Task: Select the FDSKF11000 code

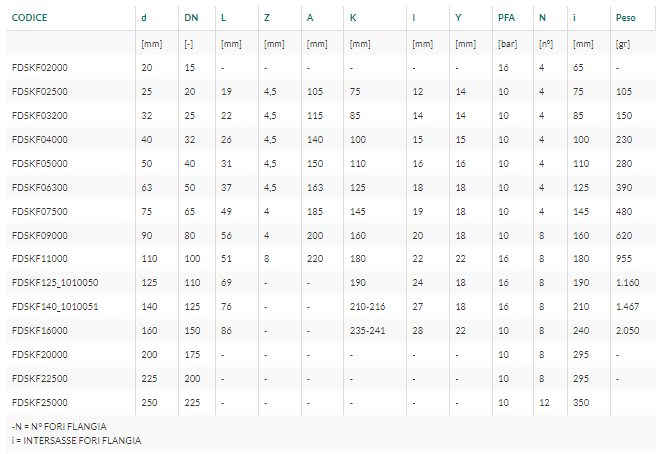Action: (40, 258)
